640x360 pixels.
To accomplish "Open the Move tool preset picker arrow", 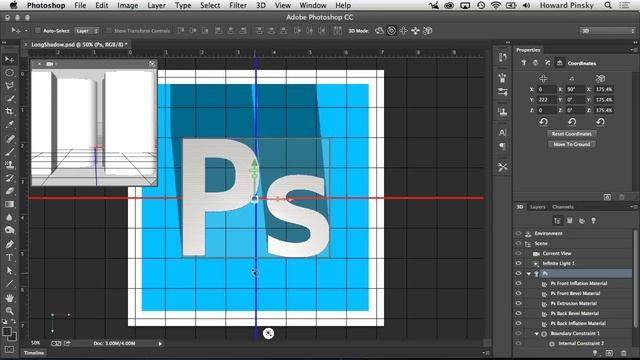I will pos(26,31).
